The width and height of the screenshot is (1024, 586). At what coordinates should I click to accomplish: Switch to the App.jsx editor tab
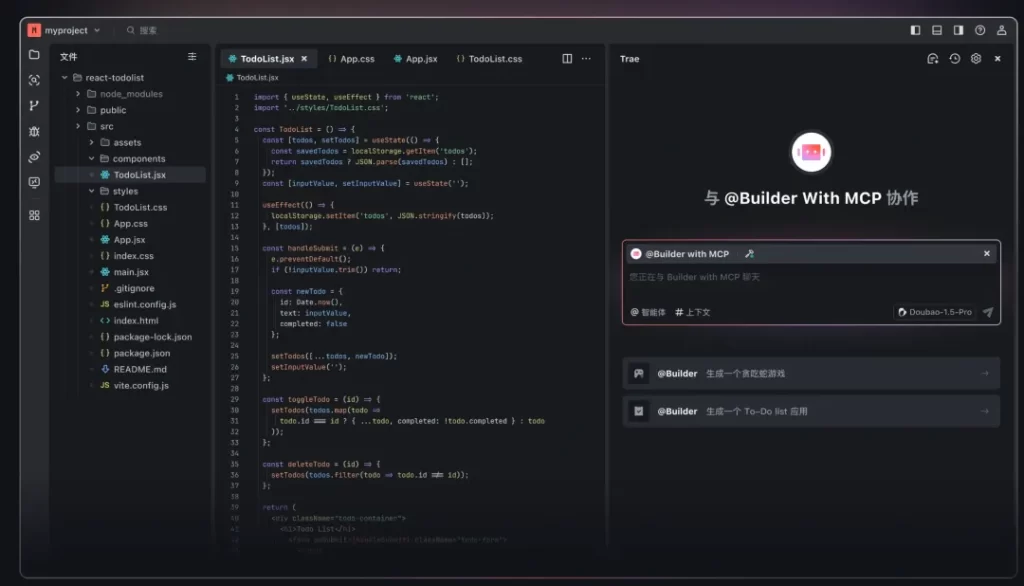[x=415, y=58]
